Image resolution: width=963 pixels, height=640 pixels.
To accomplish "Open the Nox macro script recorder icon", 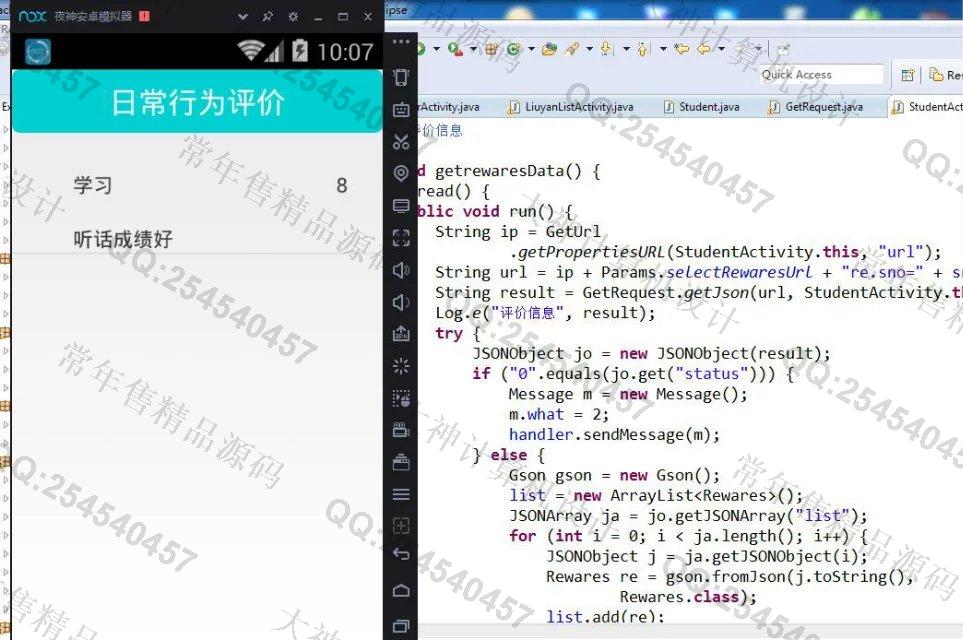I will pyautogui.click(x=401, y=398).
